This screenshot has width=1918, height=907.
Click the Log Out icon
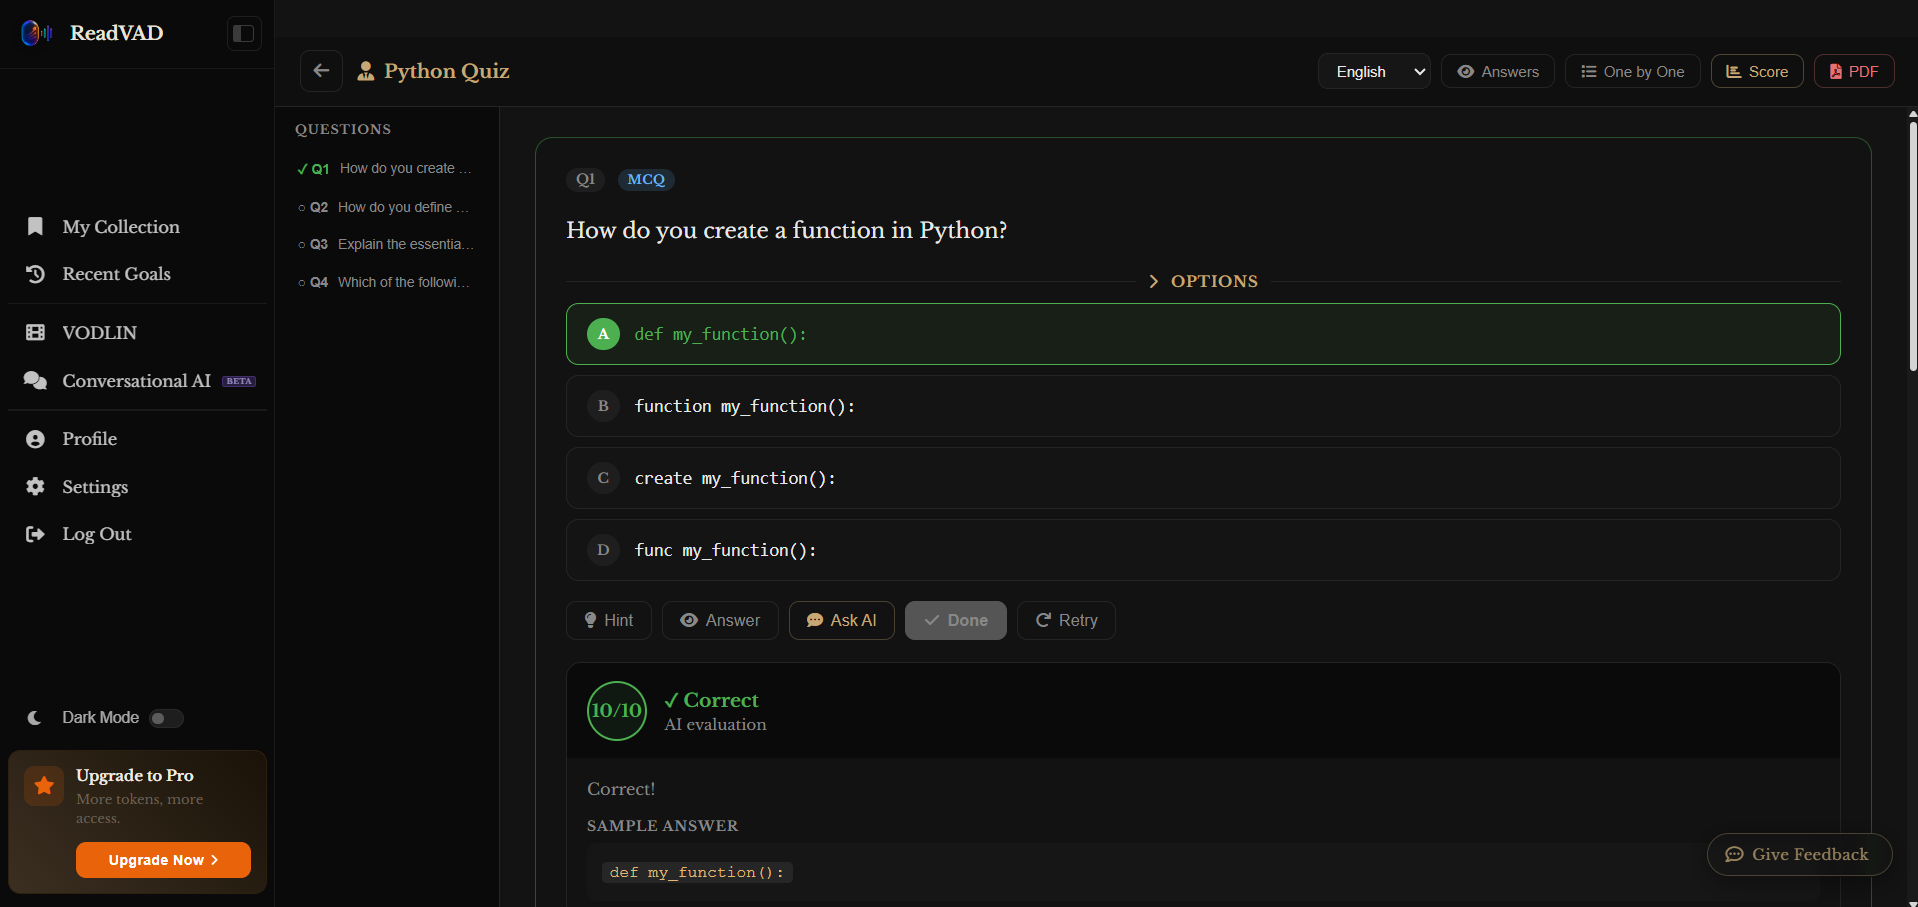tap(35, 534)
